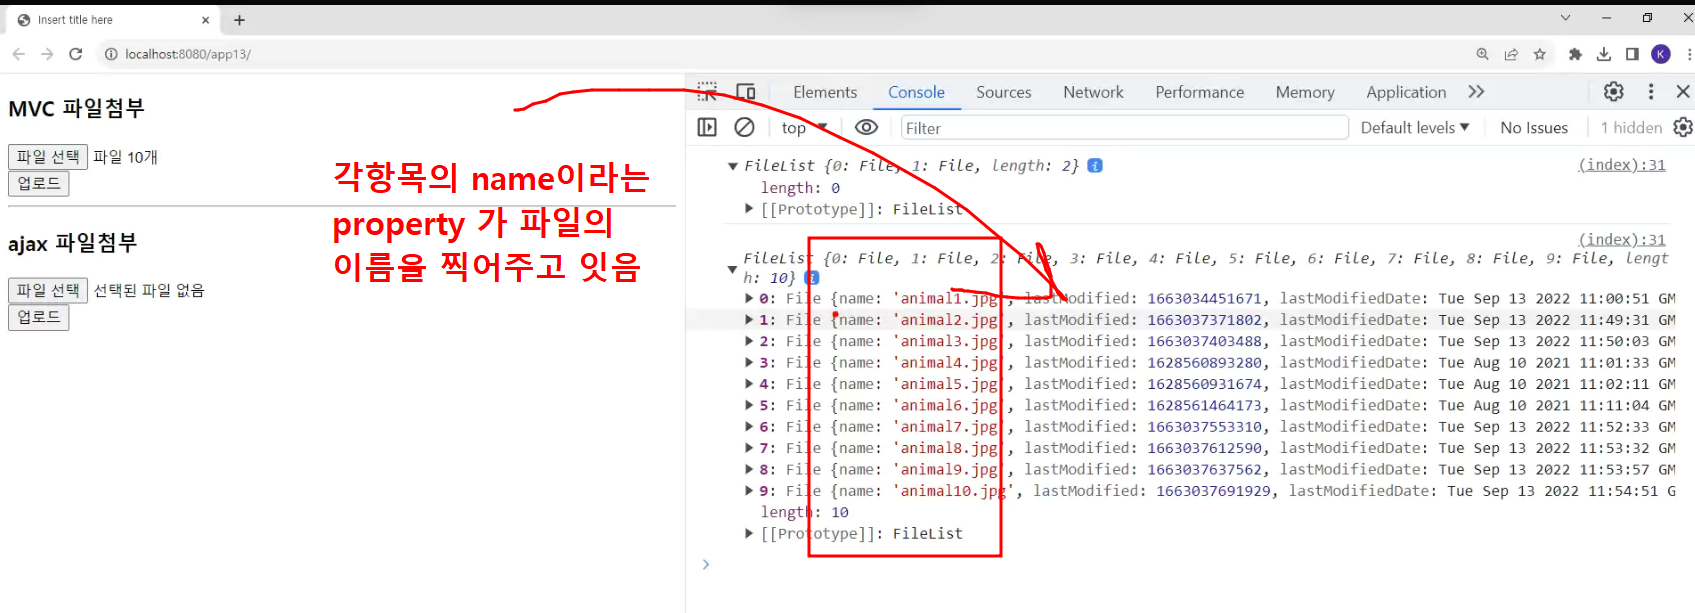This screenshot has height=613, width=1695.
Task: Open Performance tab
Action: (1199, 92)
